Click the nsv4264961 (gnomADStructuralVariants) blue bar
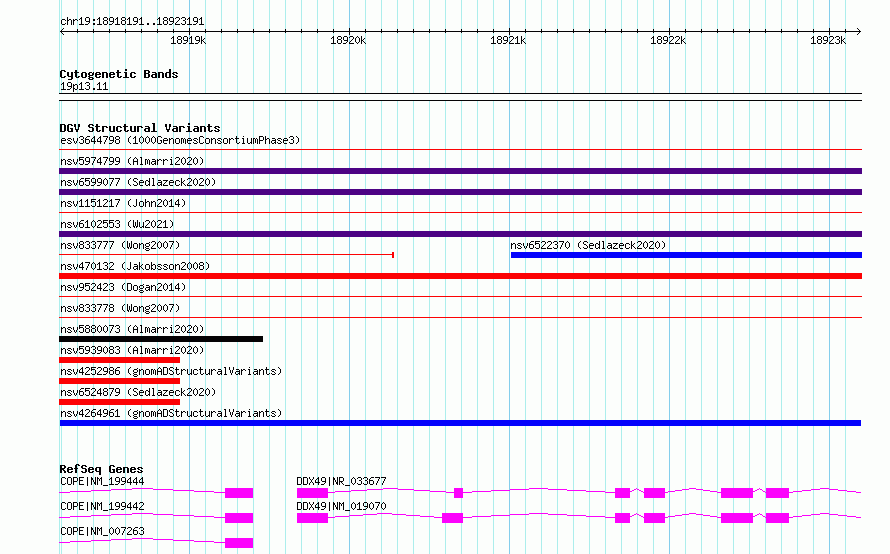 pyautogui.click(x=460, y=423)
